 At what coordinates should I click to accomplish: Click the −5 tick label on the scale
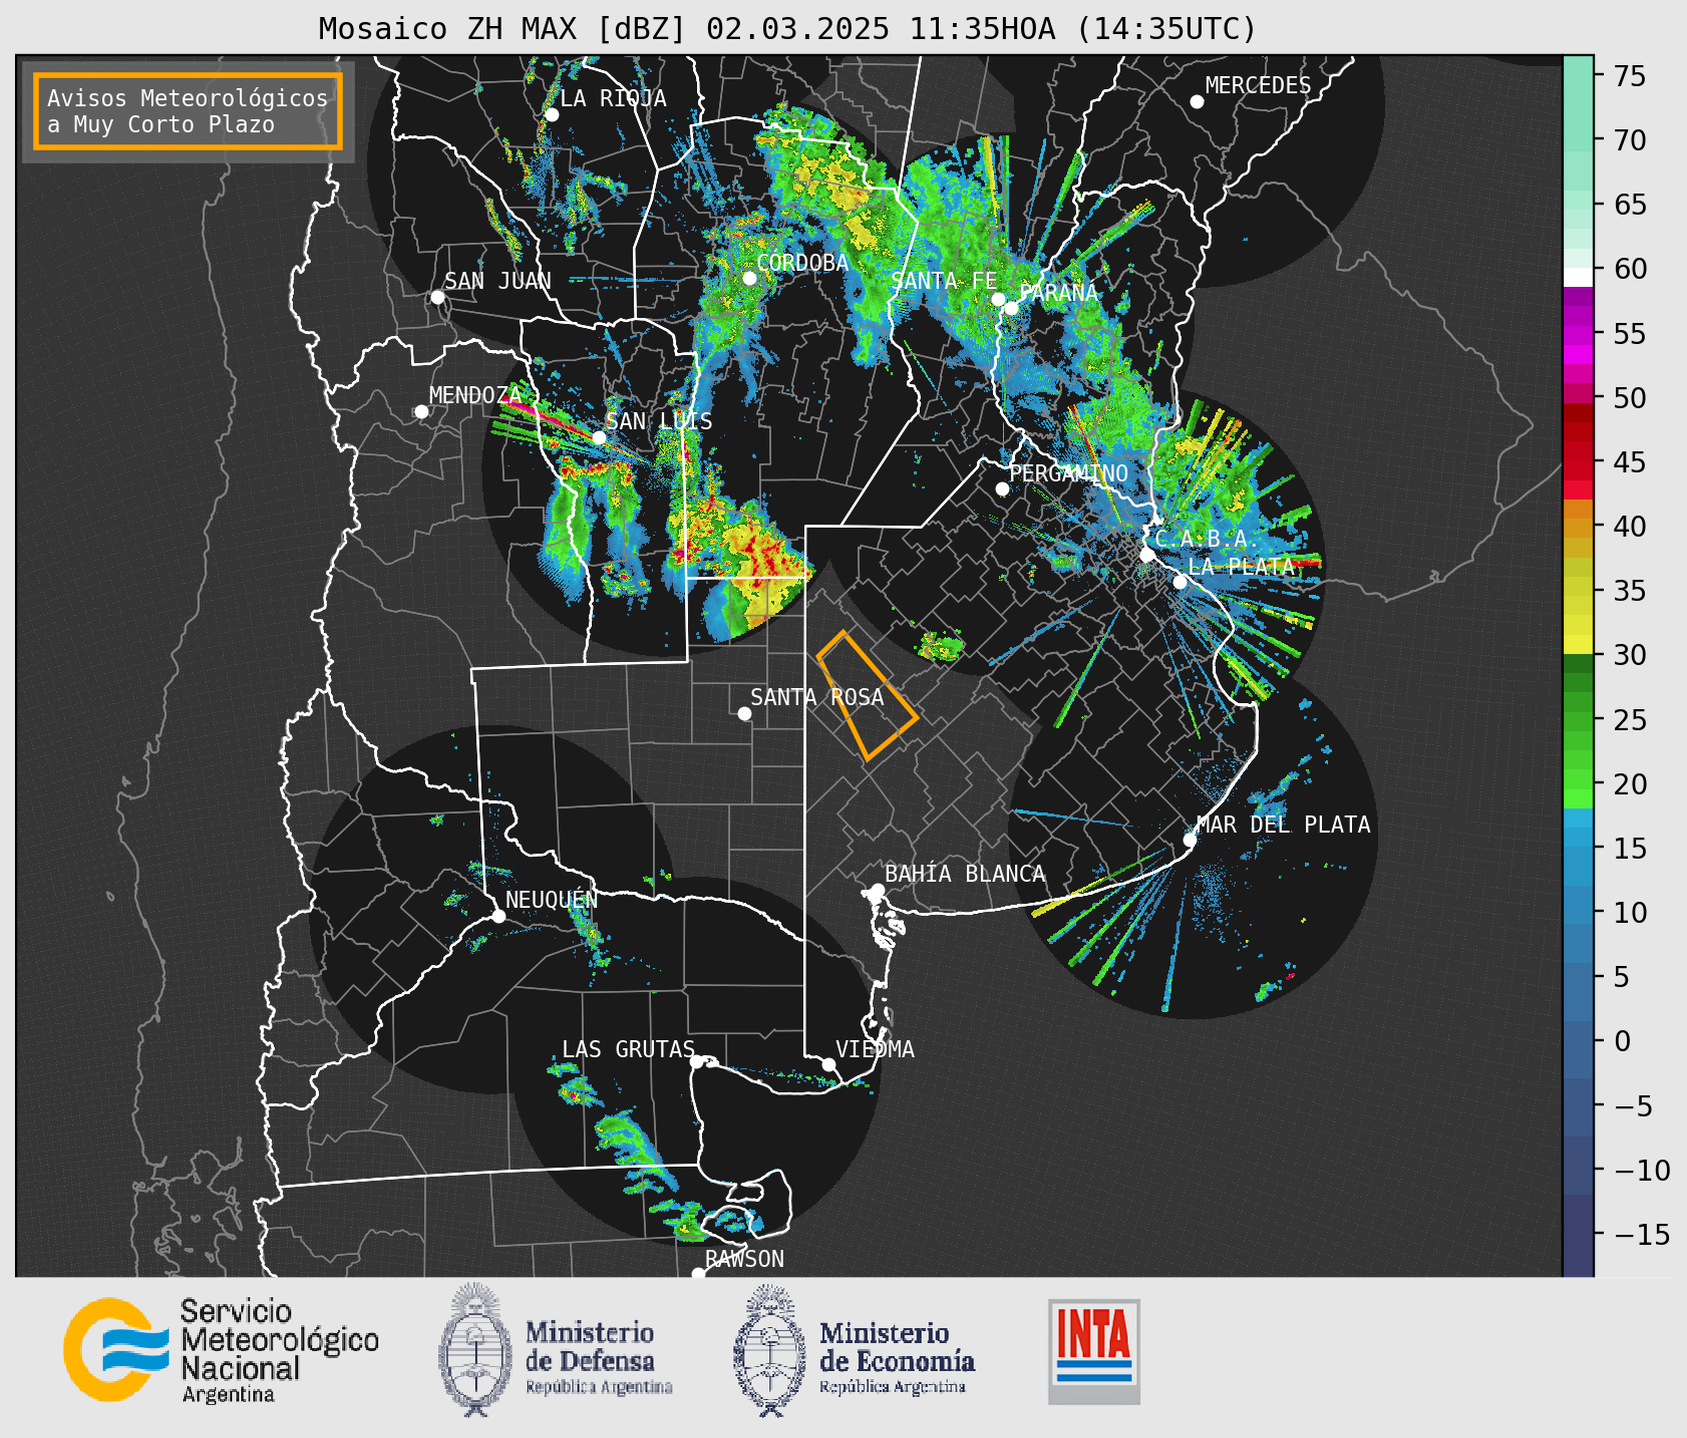coord(1632,1105)
